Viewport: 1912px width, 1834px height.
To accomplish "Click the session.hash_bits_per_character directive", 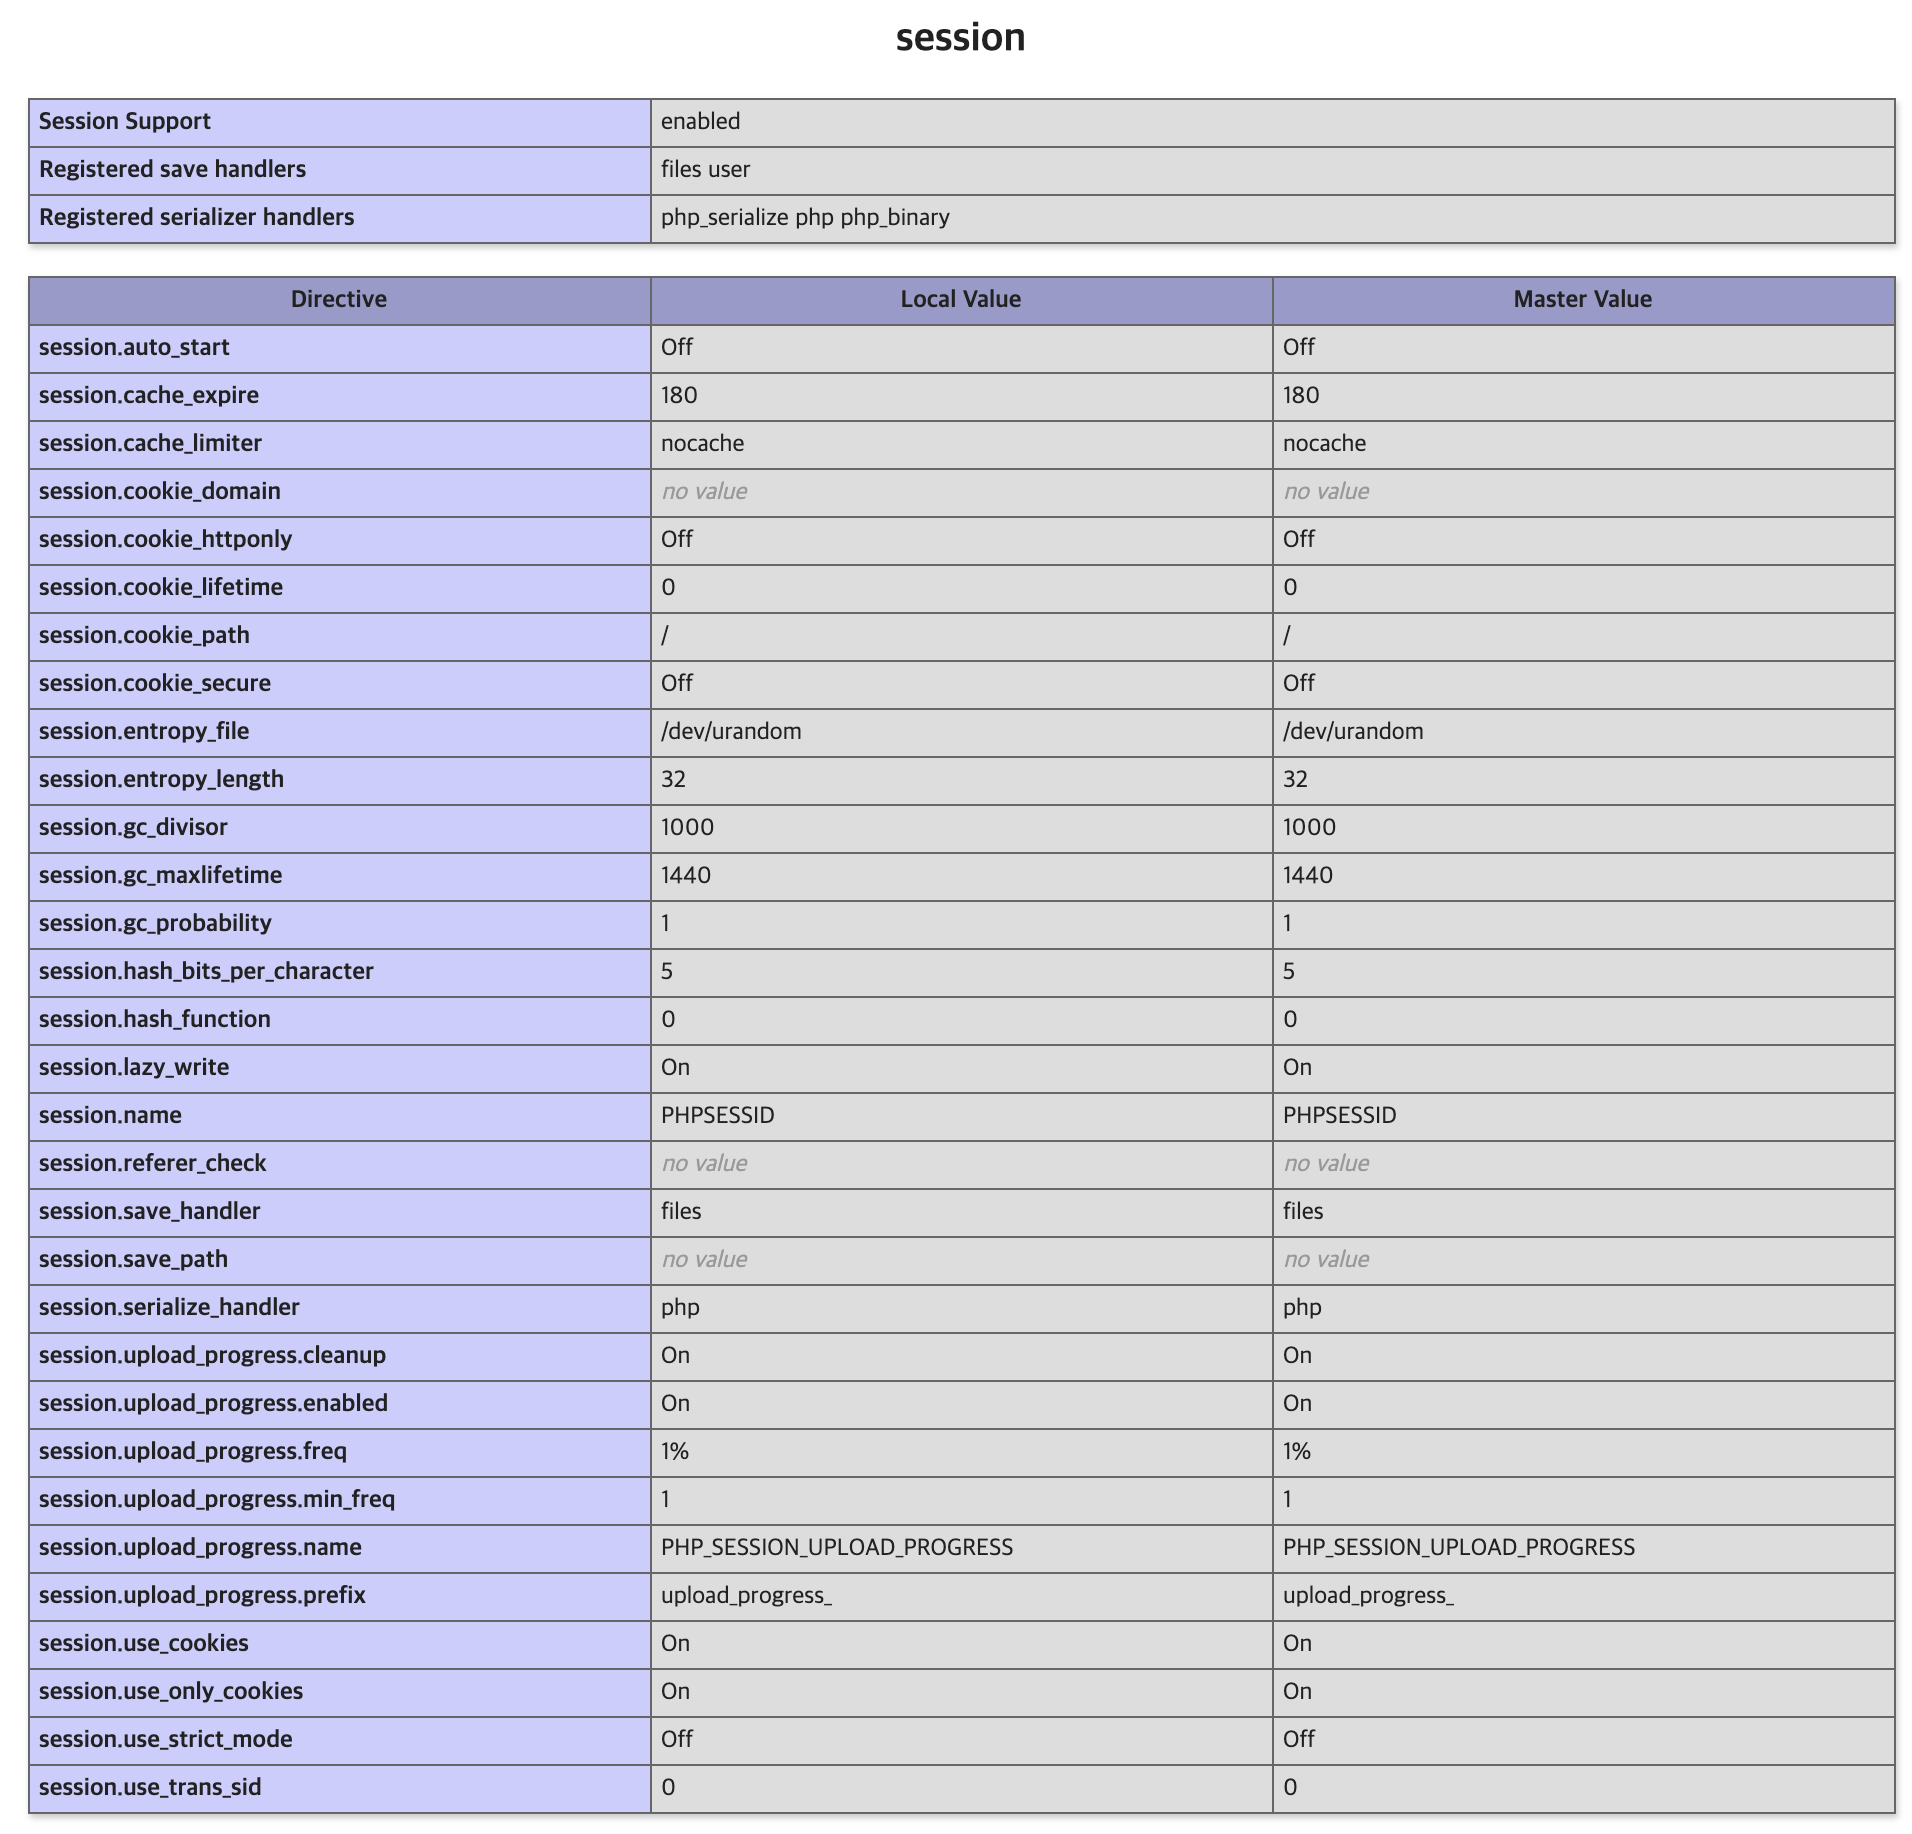I will [x=206, y=971].
